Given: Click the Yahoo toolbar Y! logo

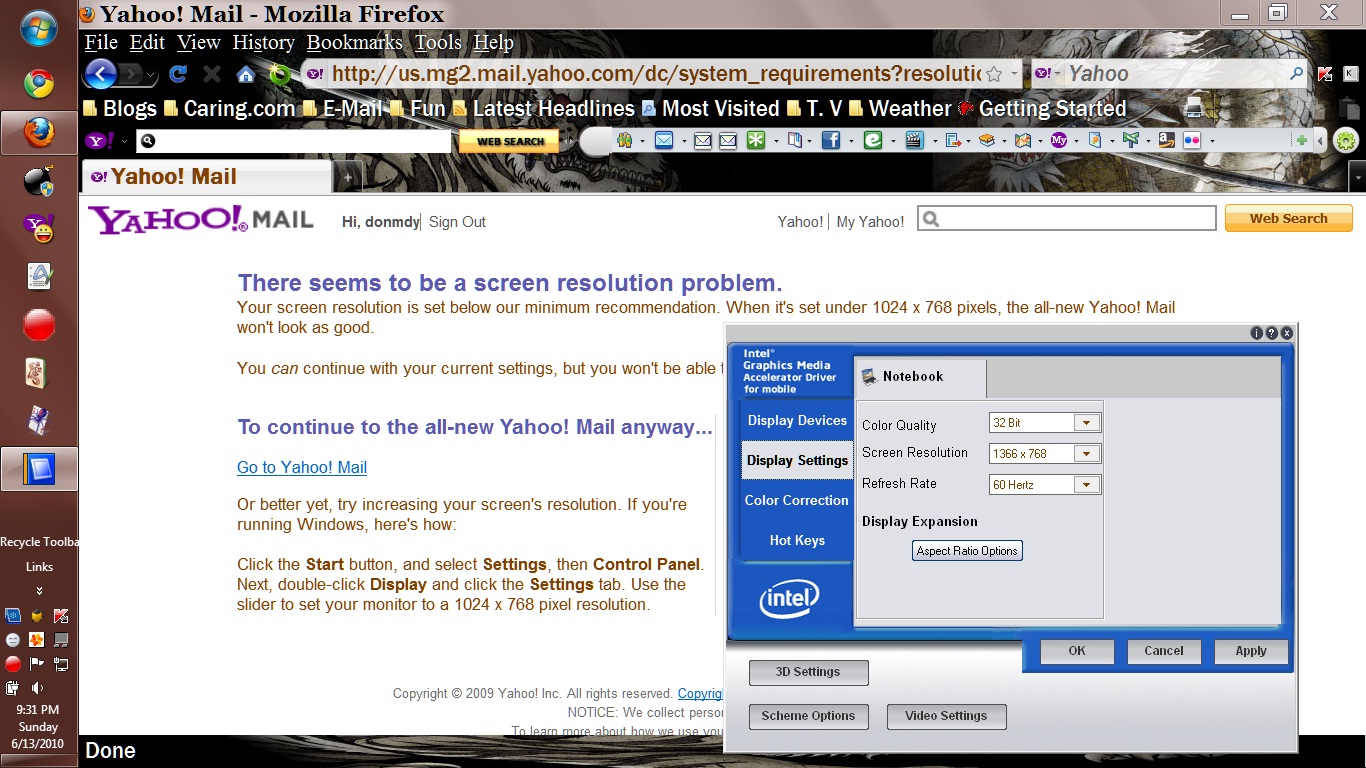Looking at the screenshot, I should tap(99, 141).
